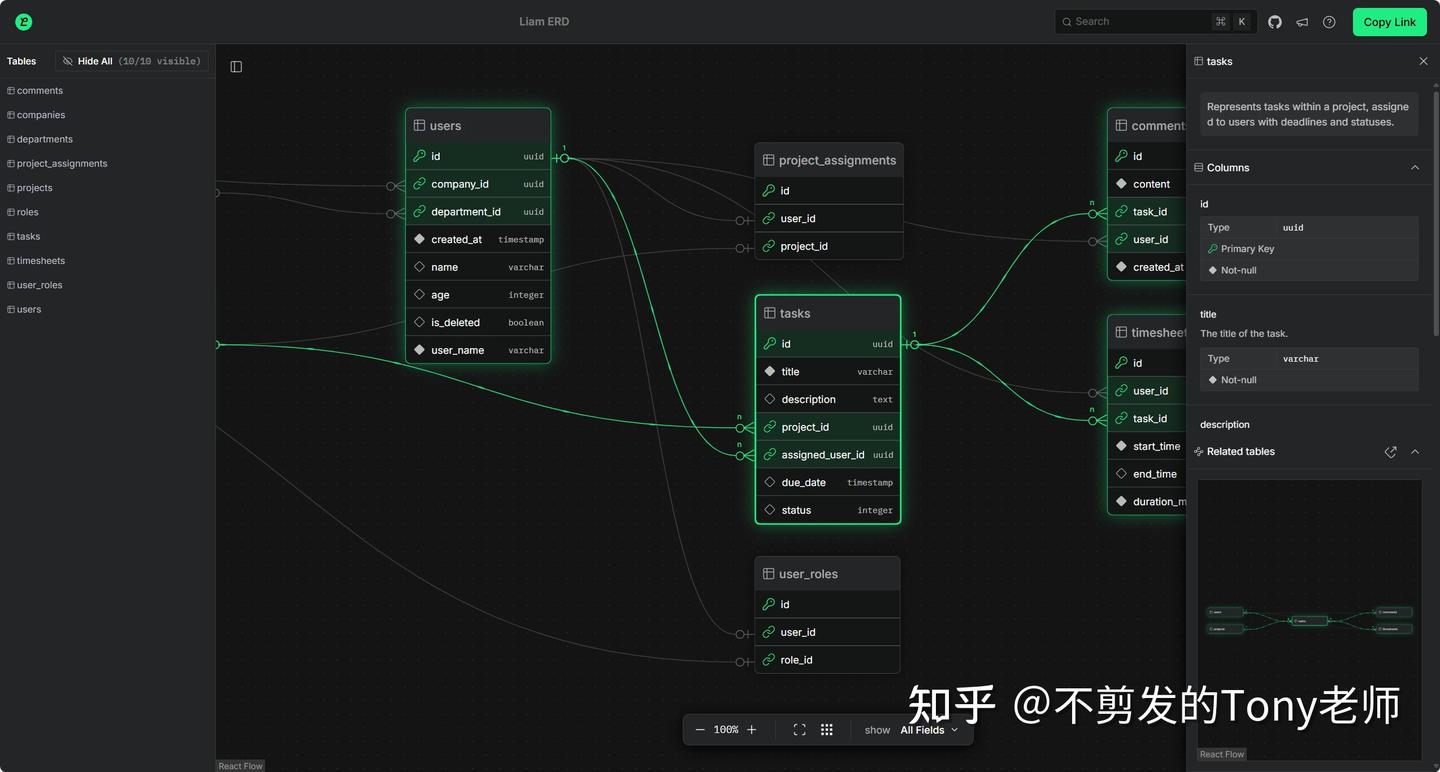Click the tidy-up grid icon in the toolbar
This screenshot has height=772, width=1440.
click(x=827, y=729)
